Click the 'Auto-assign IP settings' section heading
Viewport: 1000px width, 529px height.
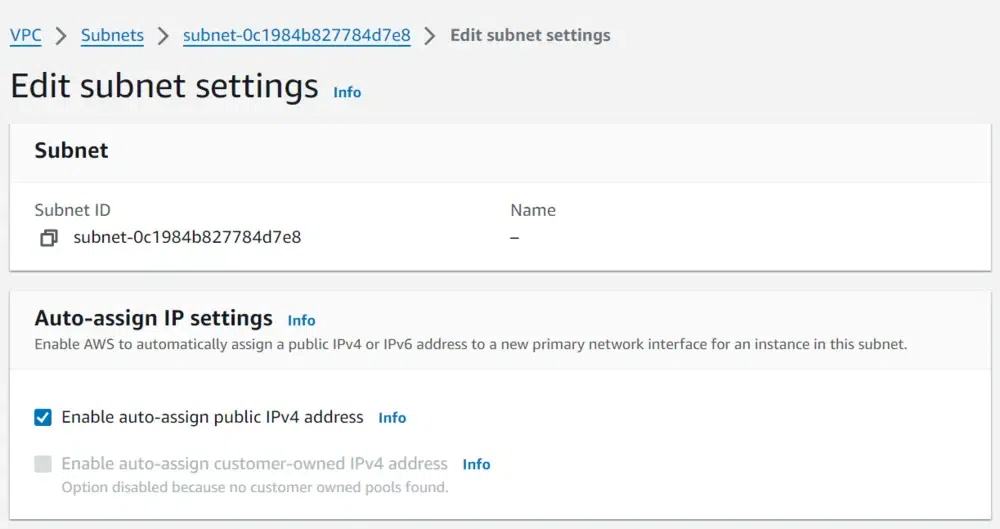click(x=153, y=319)
